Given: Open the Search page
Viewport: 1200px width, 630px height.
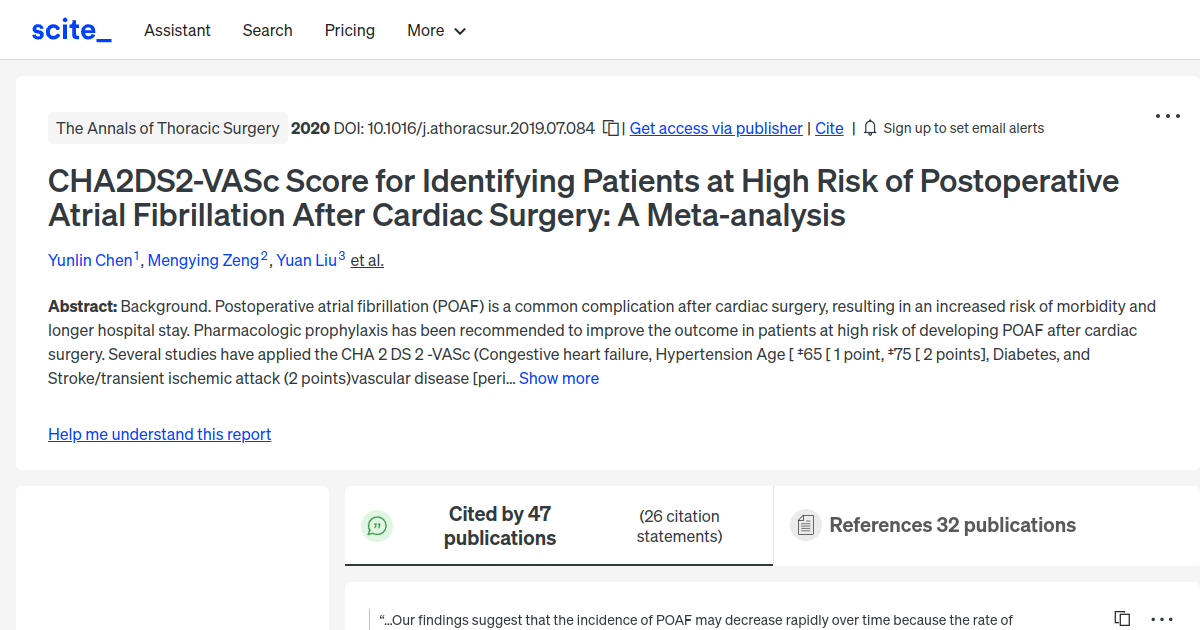Looking at the screenshot, I should pyautogui.click(x=267, y=30).
